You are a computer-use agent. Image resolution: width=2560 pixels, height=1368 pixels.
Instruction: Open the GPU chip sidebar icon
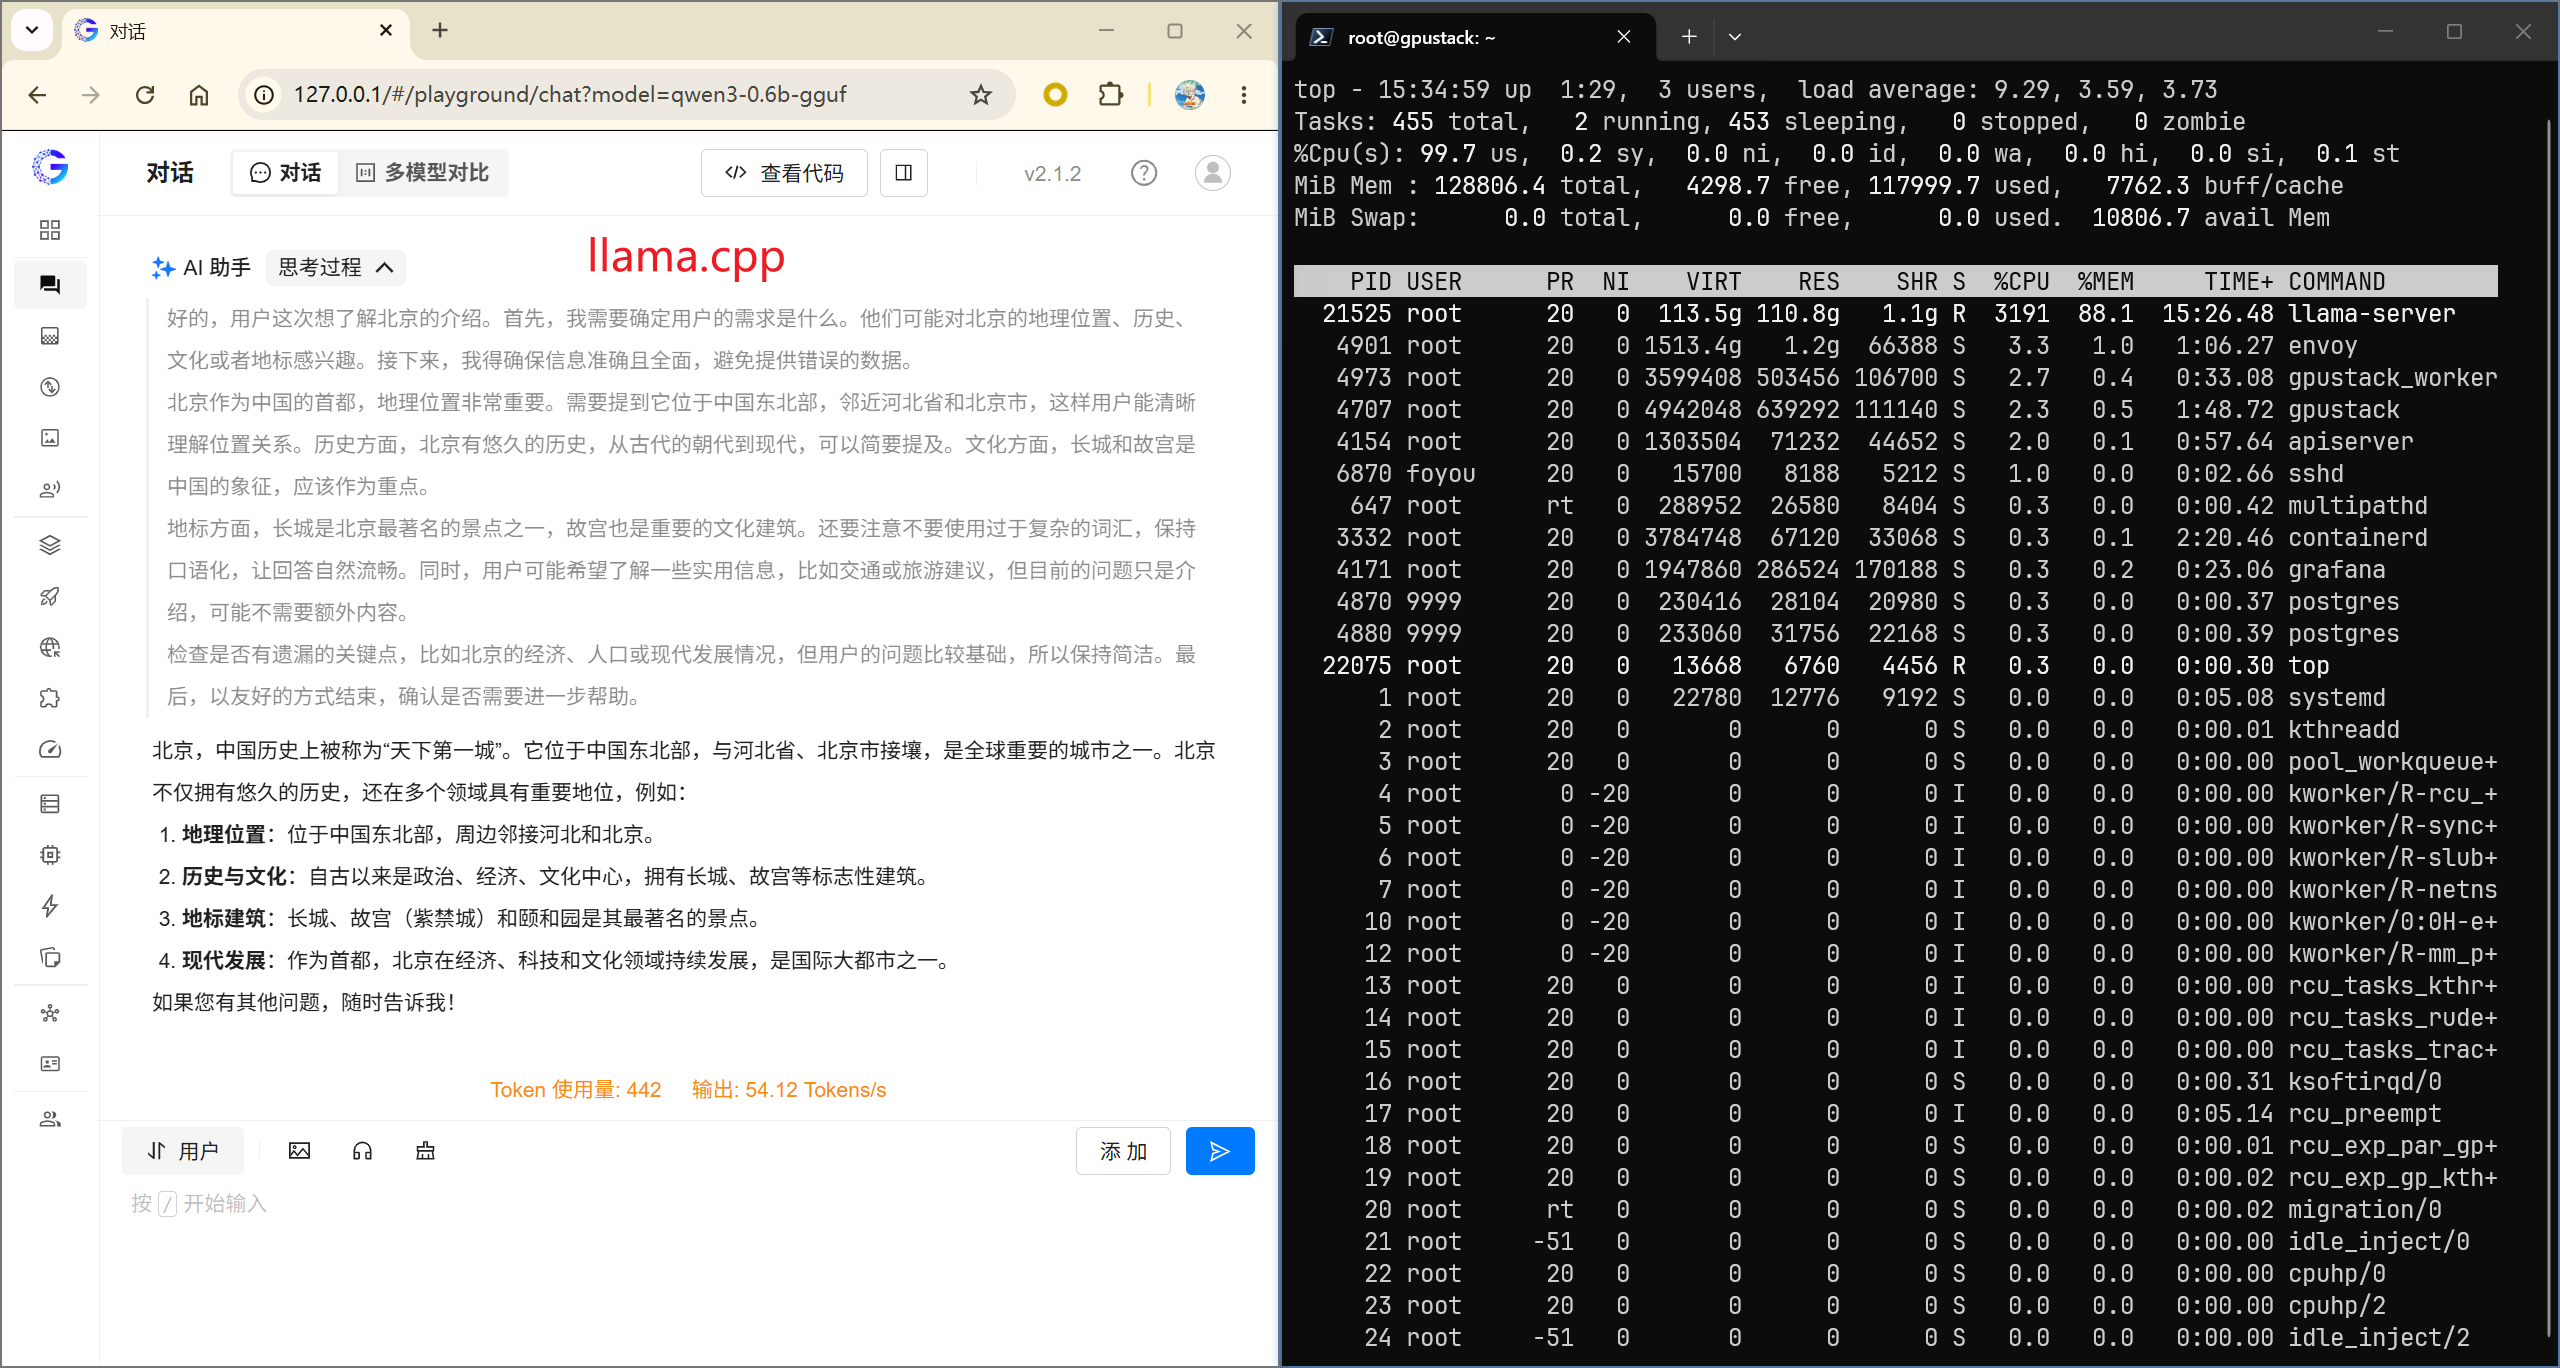pyautogui.click(x=50, y=855)
